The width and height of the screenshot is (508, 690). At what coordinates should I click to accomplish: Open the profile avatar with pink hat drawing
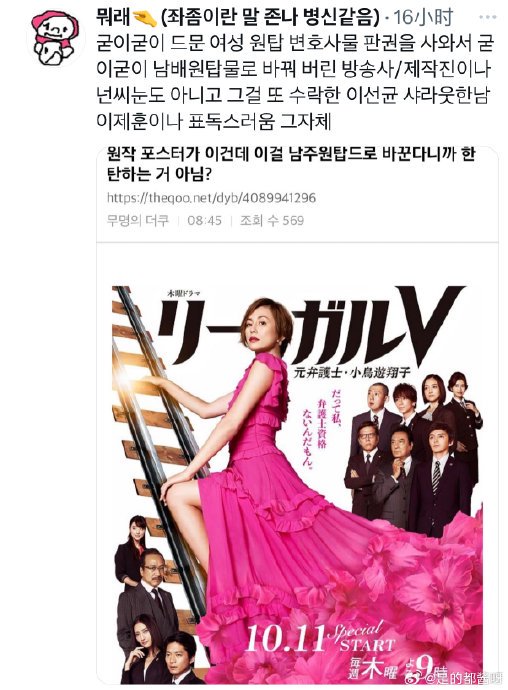(56, 38)
